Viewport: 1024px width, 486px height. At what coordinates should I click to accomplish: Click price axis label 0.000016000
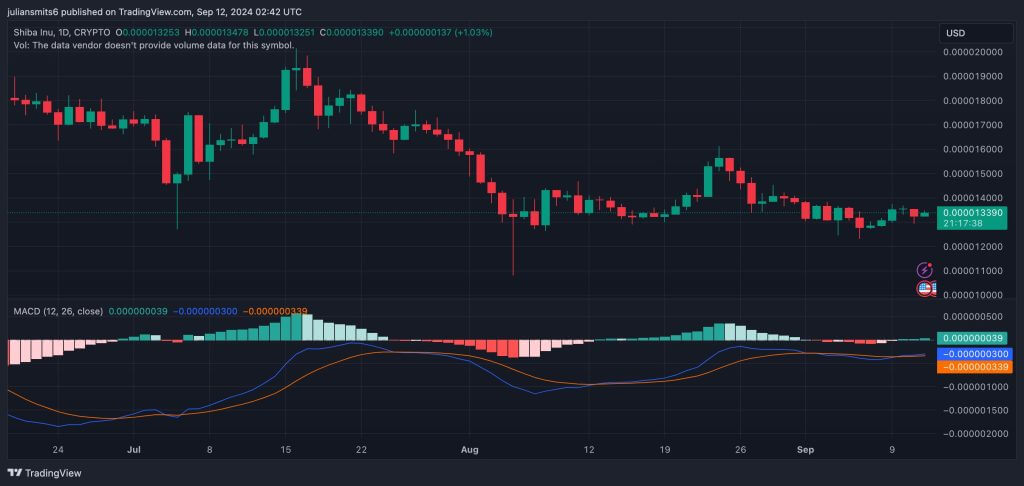tap(972, 149)
